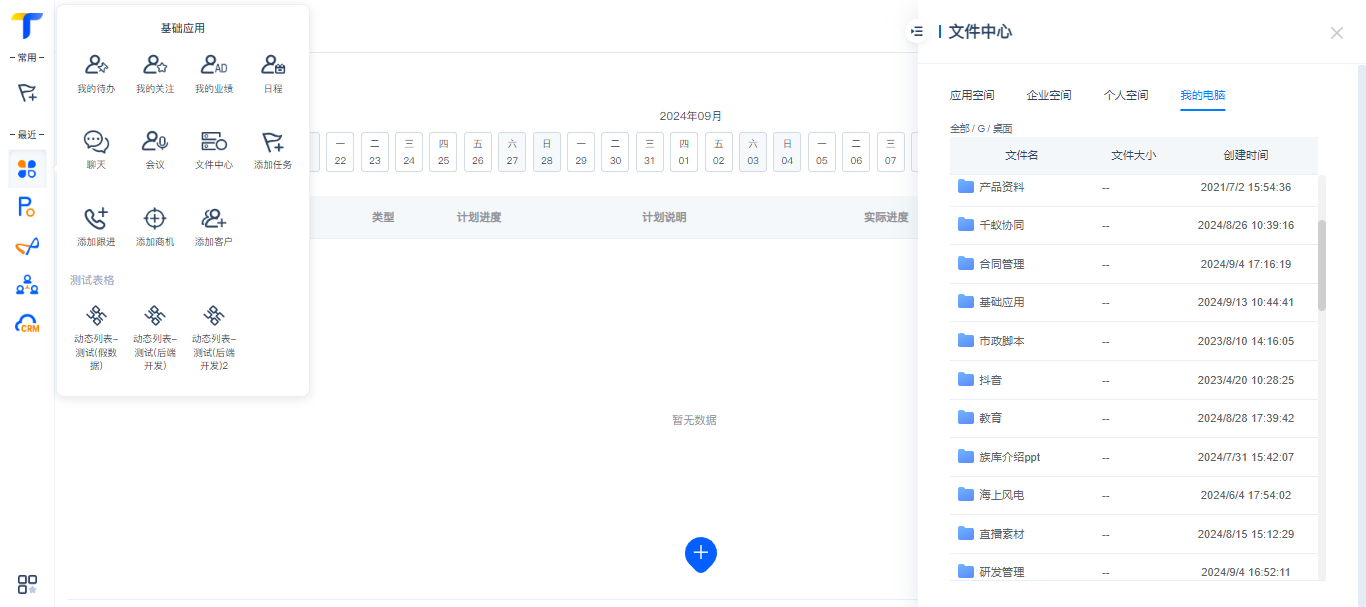The height and width of the screenshot is (607, 1366).
Task: Click the file list vertical scrollbar
Action: point(1321,265)
